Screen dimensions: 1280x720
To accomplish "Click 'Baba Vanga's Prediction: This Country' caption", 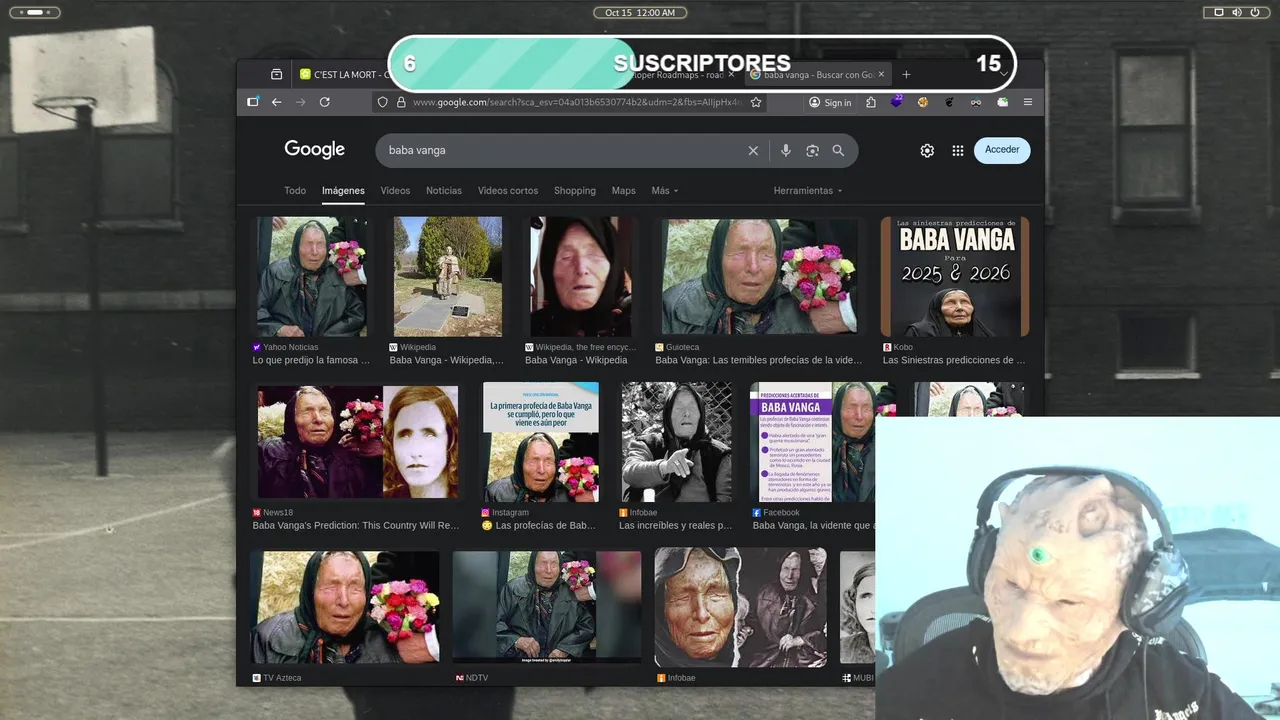I will pos(356,525).
